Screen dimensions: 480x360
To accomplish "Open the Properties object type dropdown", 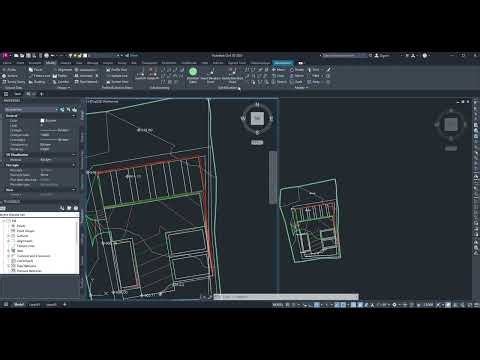I will pos(31,109).
